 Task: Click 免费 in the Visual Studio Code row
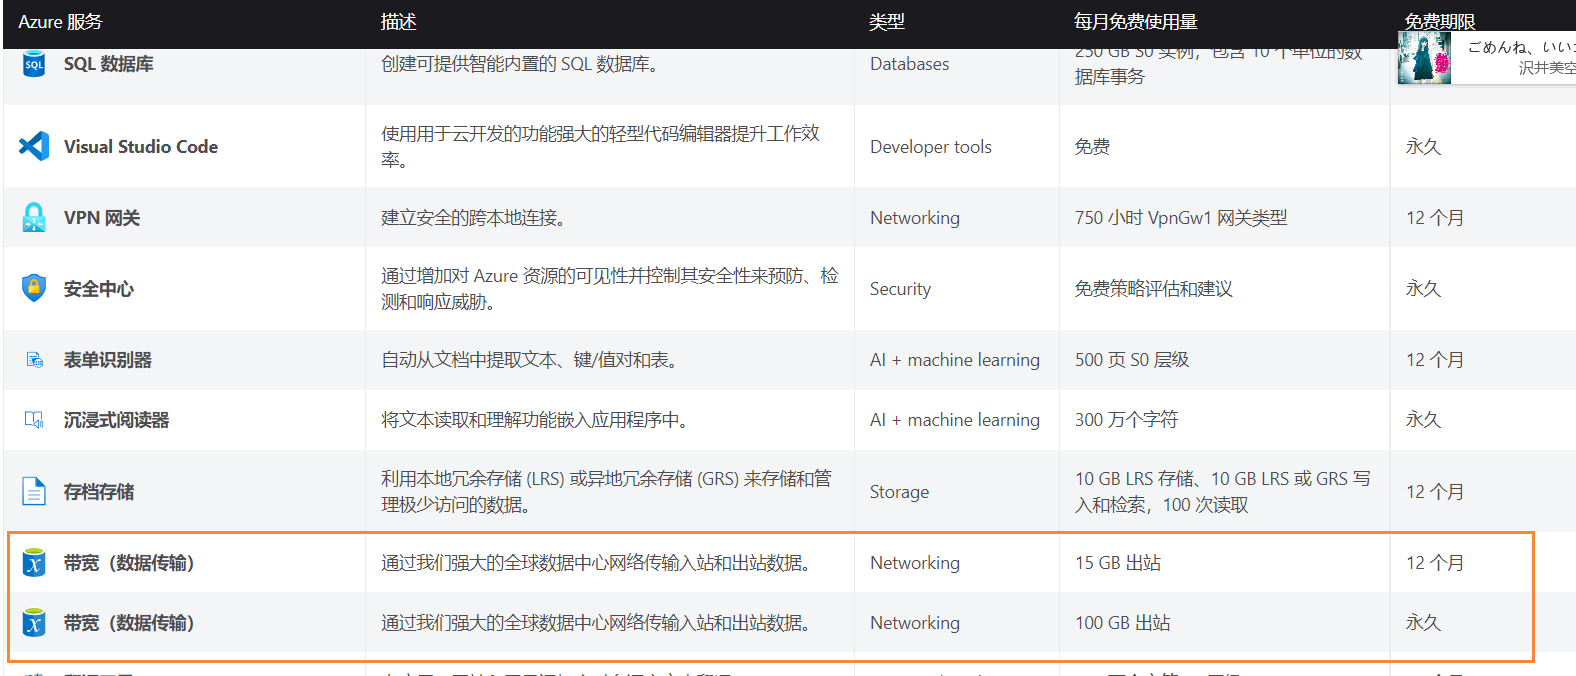1093,147
